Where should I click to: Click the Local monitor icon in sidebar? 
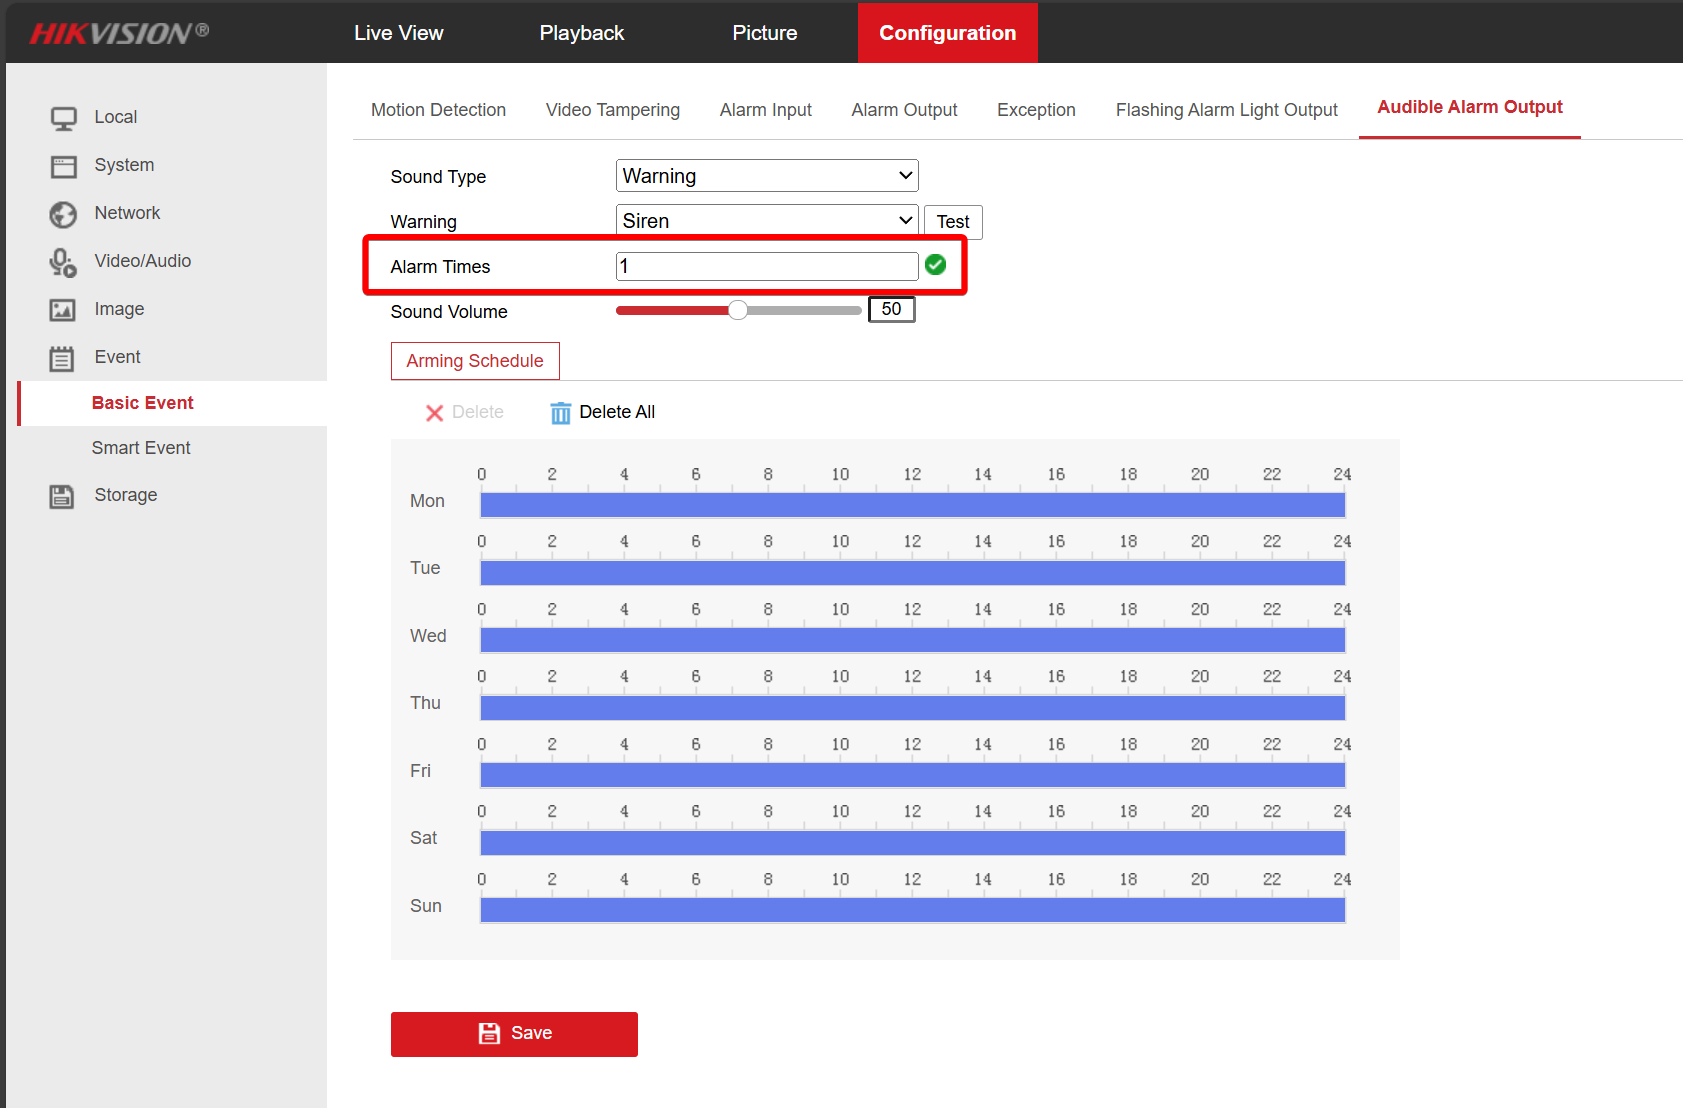tap(63, 118)
